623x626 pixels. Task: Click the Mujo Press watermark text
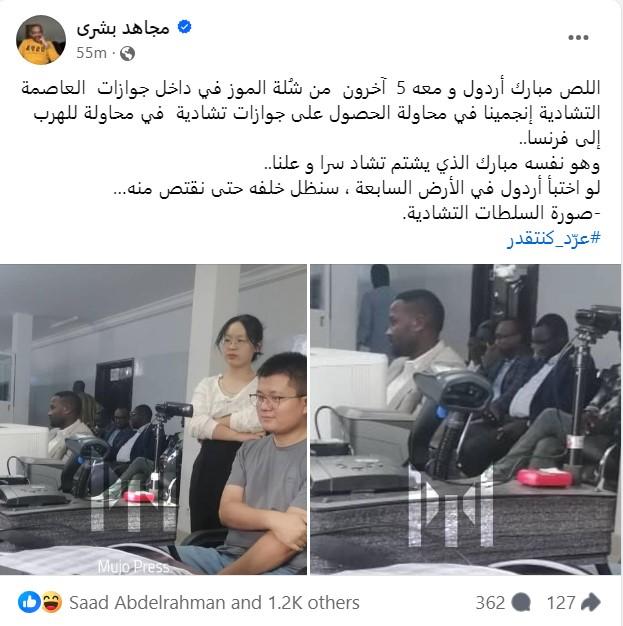point(134,567)
